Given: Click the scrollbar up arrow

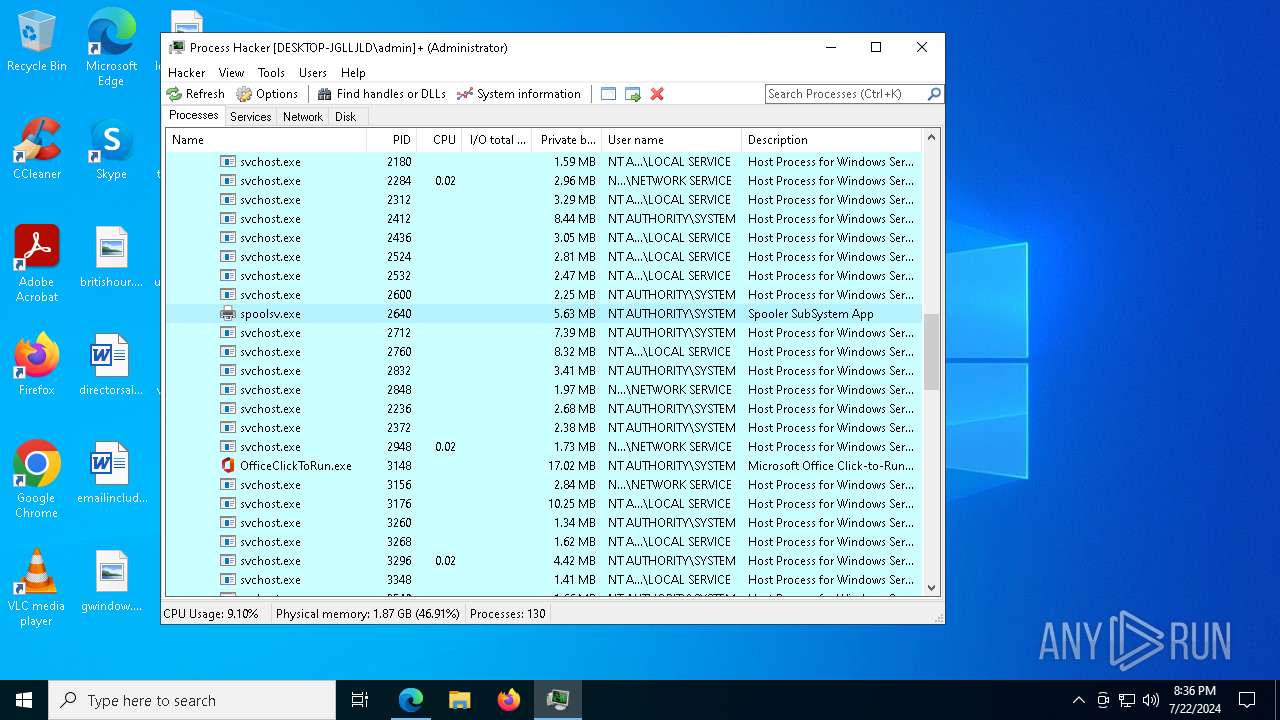Looking at the screenshot, I should 931,138.
